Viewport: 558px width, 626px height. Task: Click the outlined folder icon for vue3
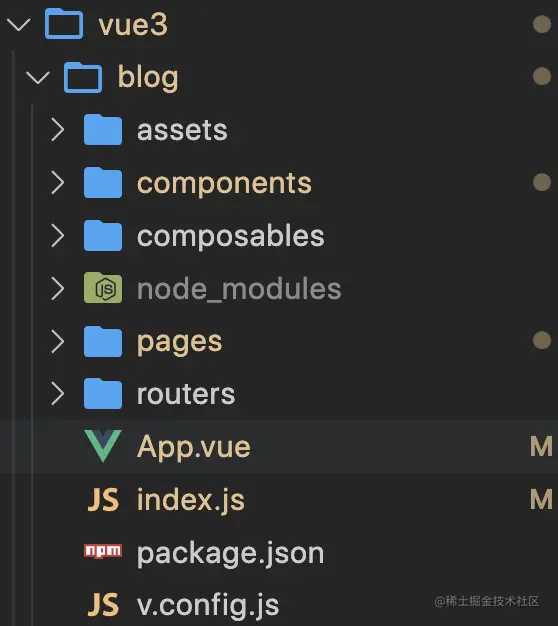point(64,24)
